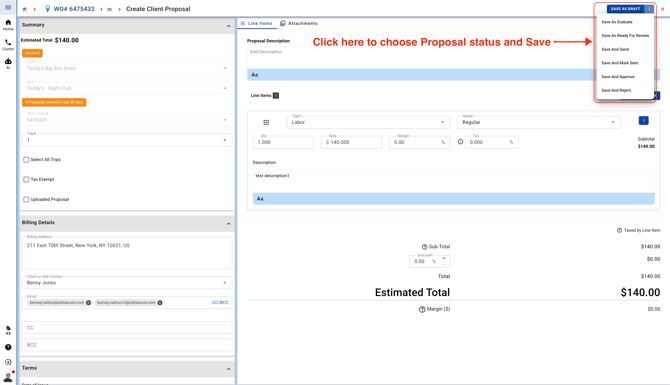Image resolution: width=670 pixels, height=385 pixels.
Task: Click the breadcrumb icon after WO# 6475433
Action: pyautogui.click(x=110, y=9)
